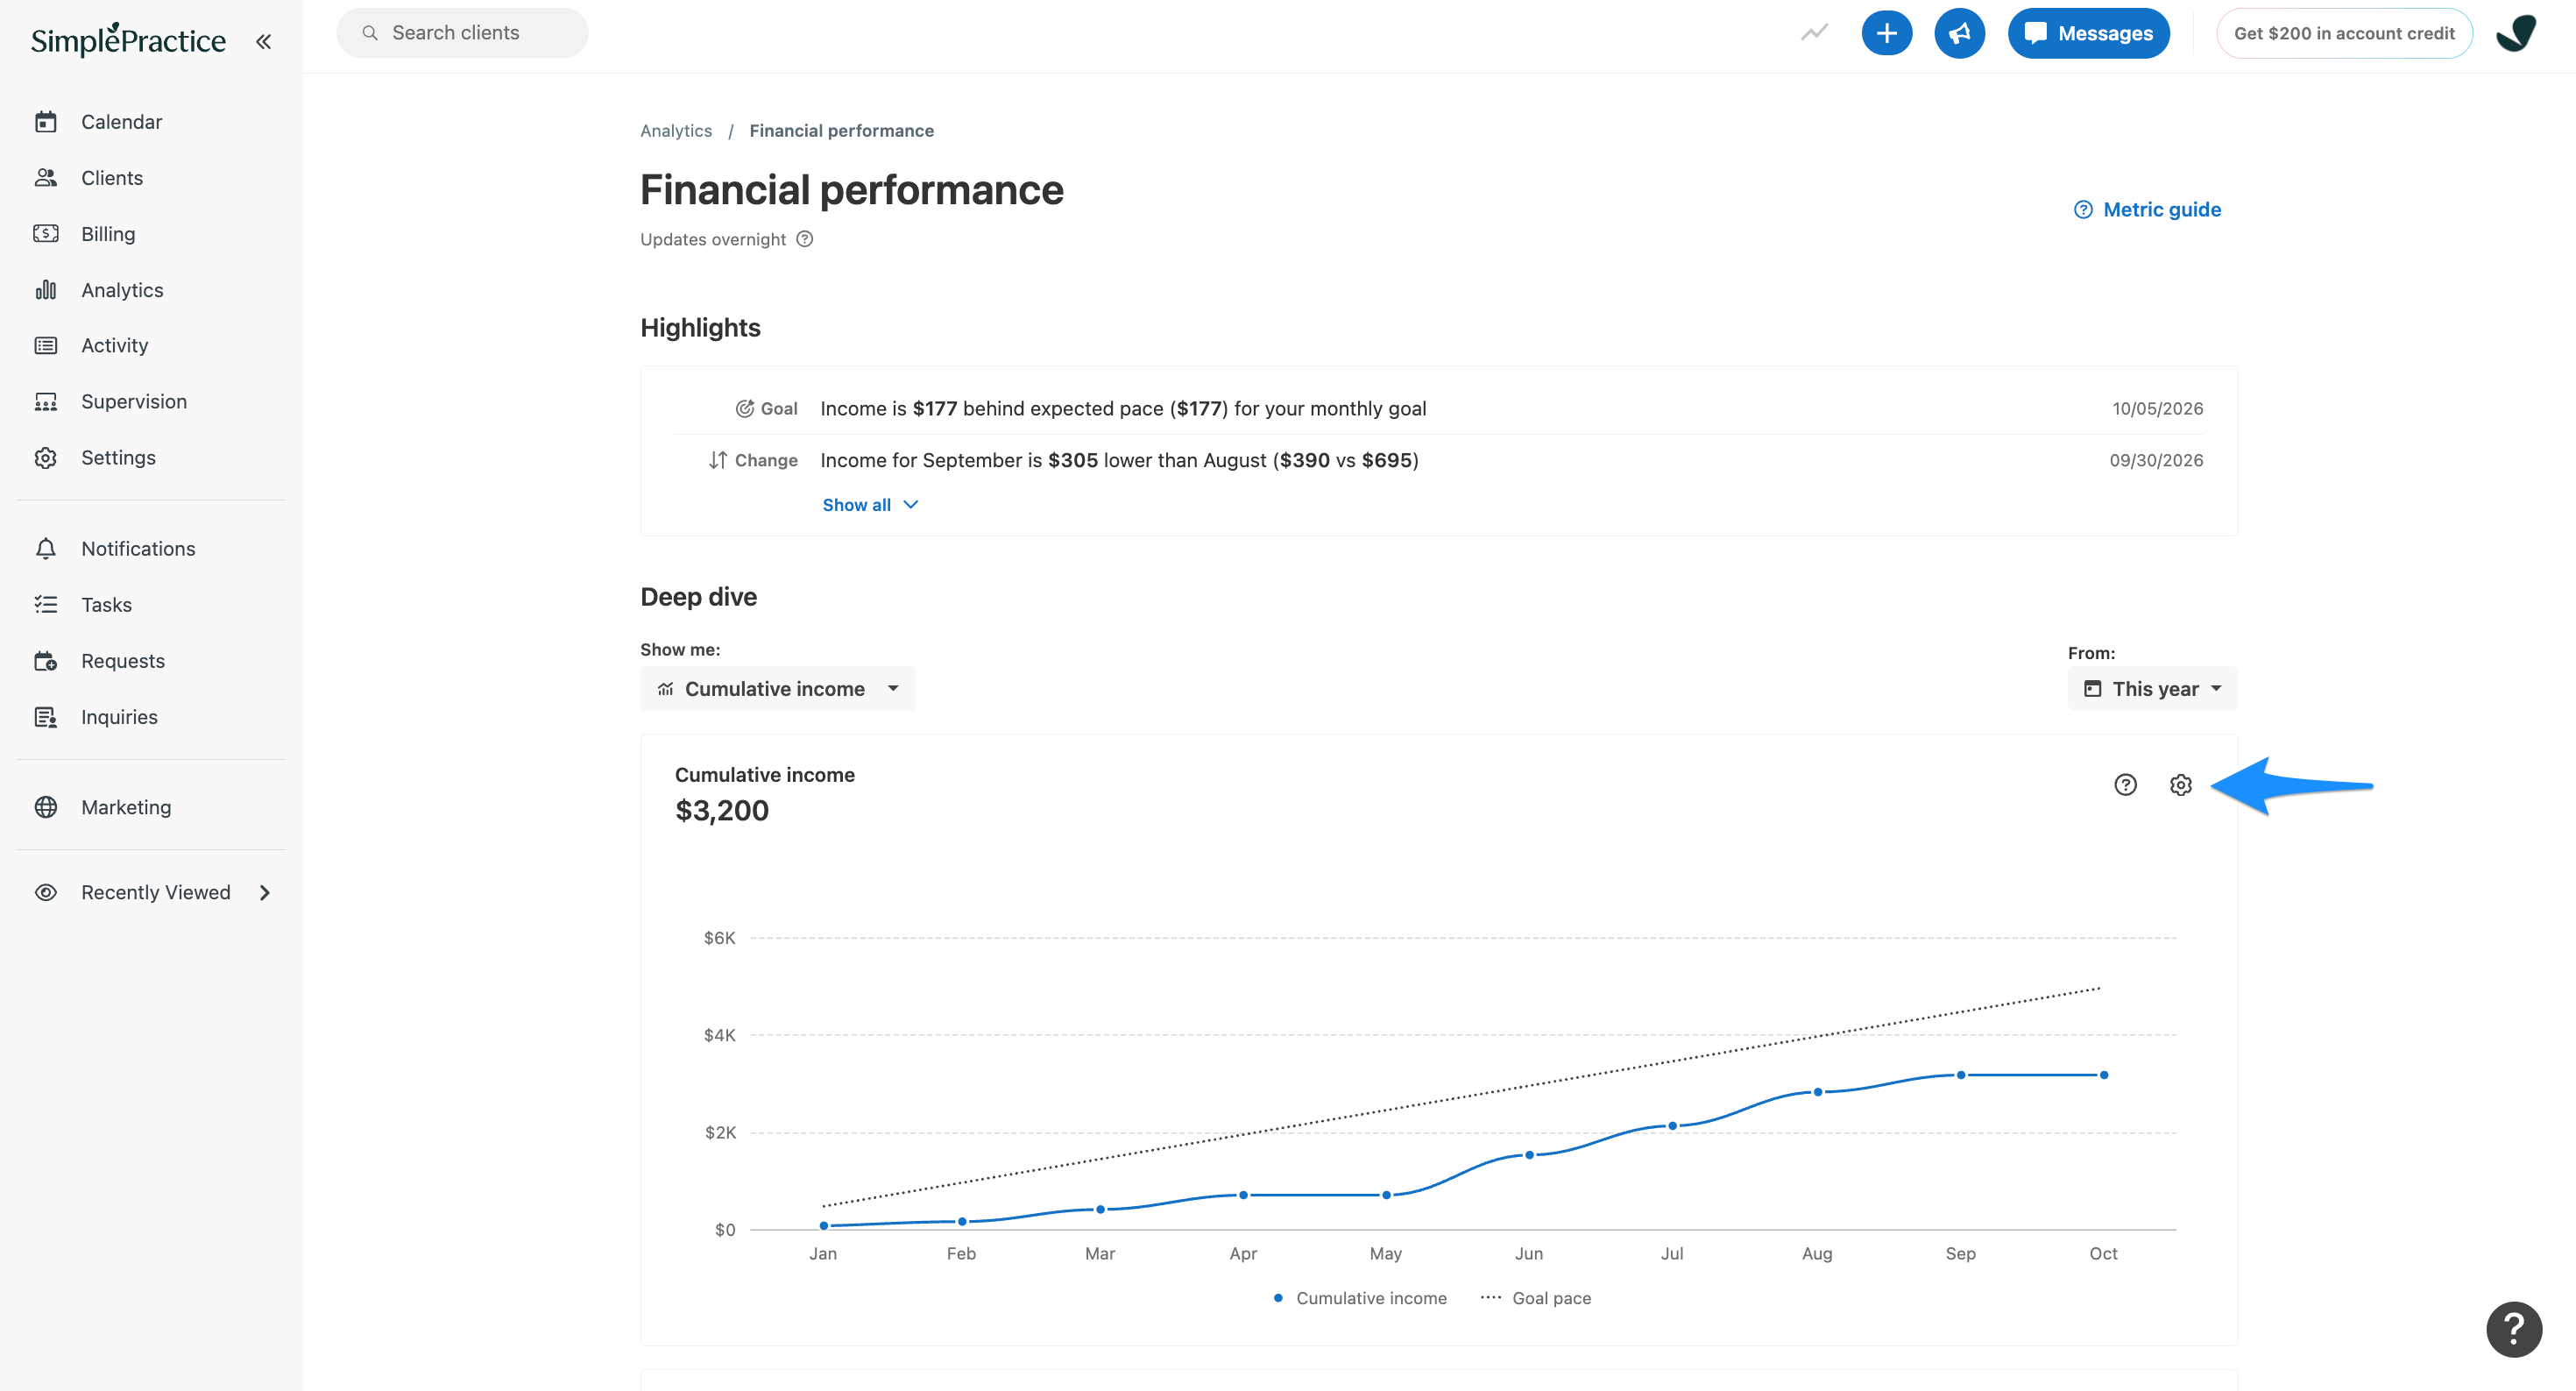Click the Requests calendar-plus icon
This screenshot has height=1391, width=2576.
pos(46,661)
